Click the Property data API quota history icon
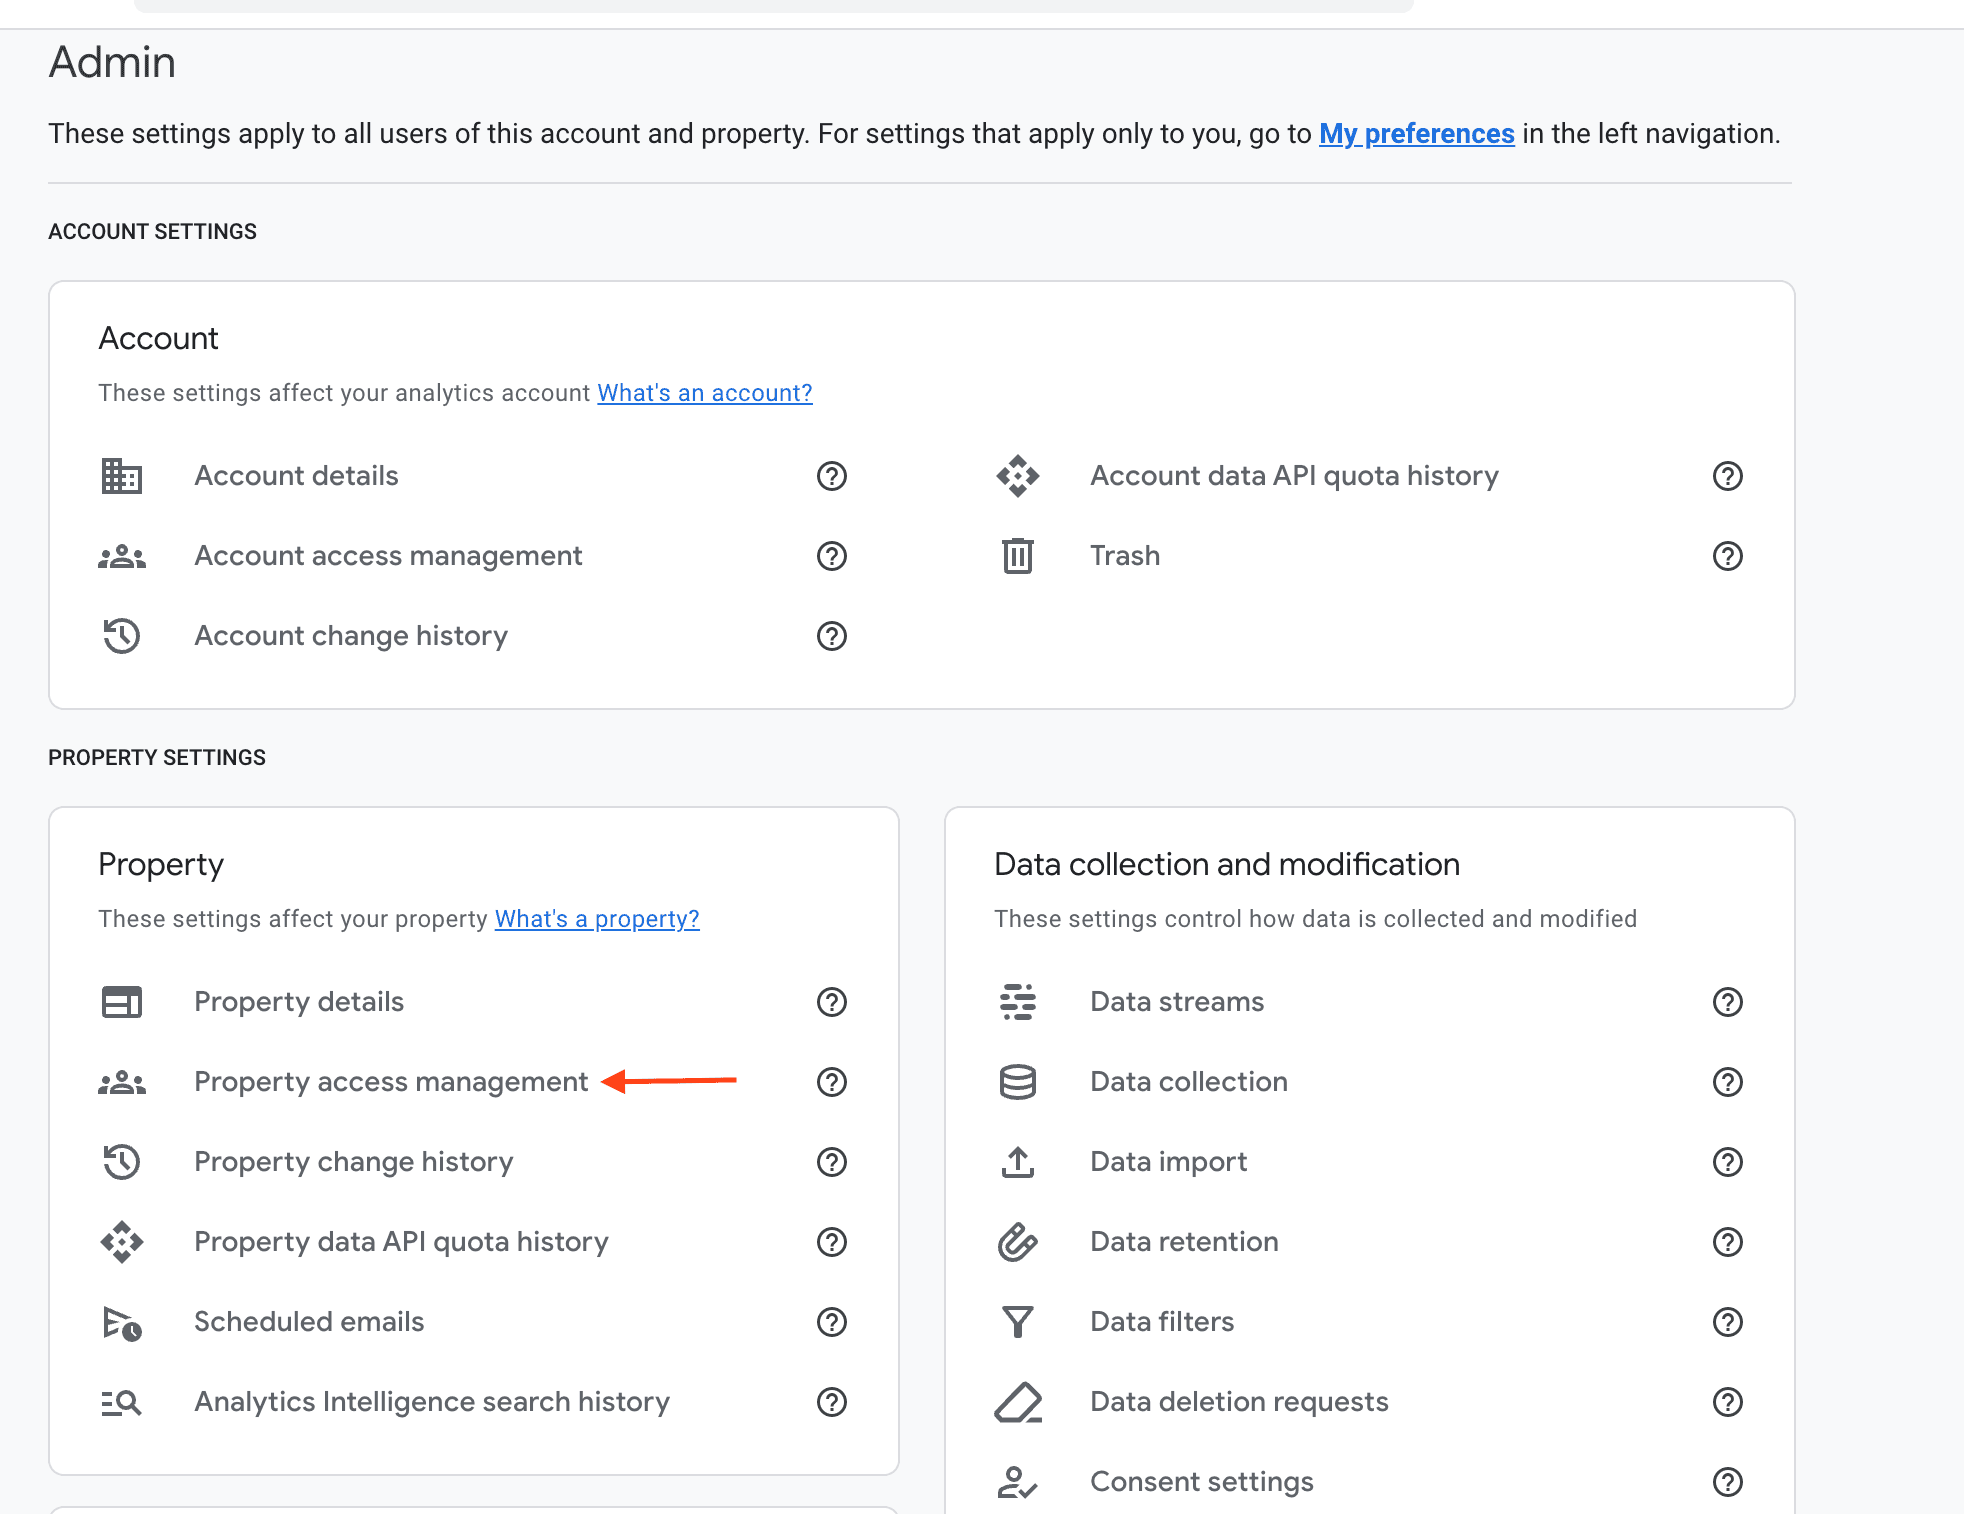1964x1514 pixels. click(x=121, y=1242)
